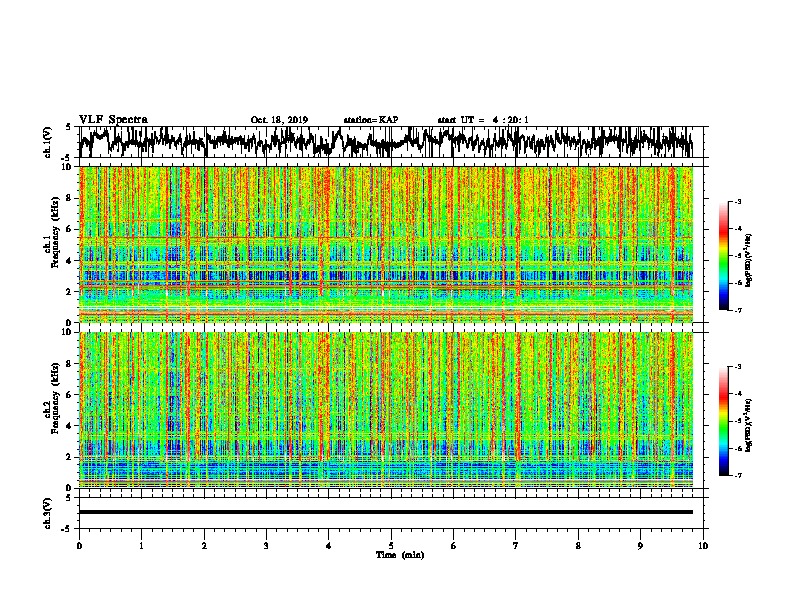Click time axis tick label "2"
This screenshot has width=792, height=612.
coord(204,546)
